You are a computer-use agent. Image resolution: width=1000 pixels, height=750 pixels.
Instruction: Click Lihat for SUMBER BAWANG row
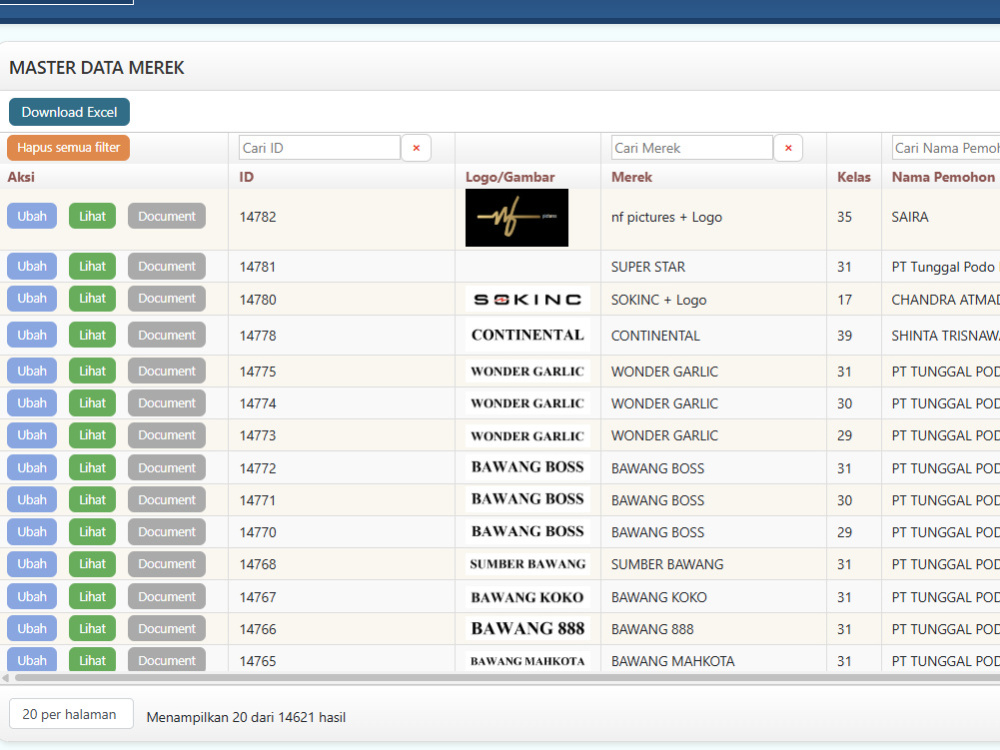click(92, 564)
